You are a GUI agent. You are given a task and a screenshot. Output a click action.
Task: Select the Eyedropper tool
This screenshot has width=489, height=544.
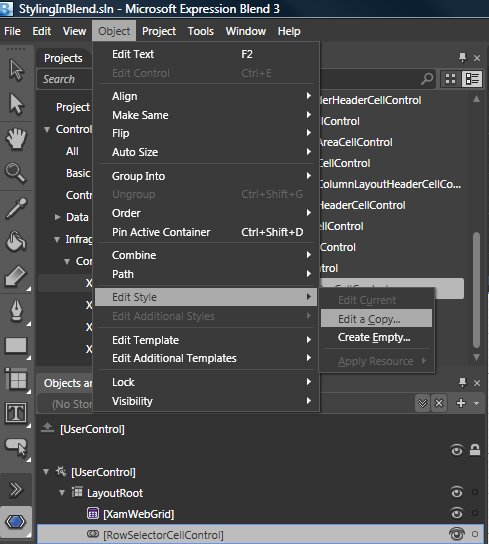tap(16, 208)
